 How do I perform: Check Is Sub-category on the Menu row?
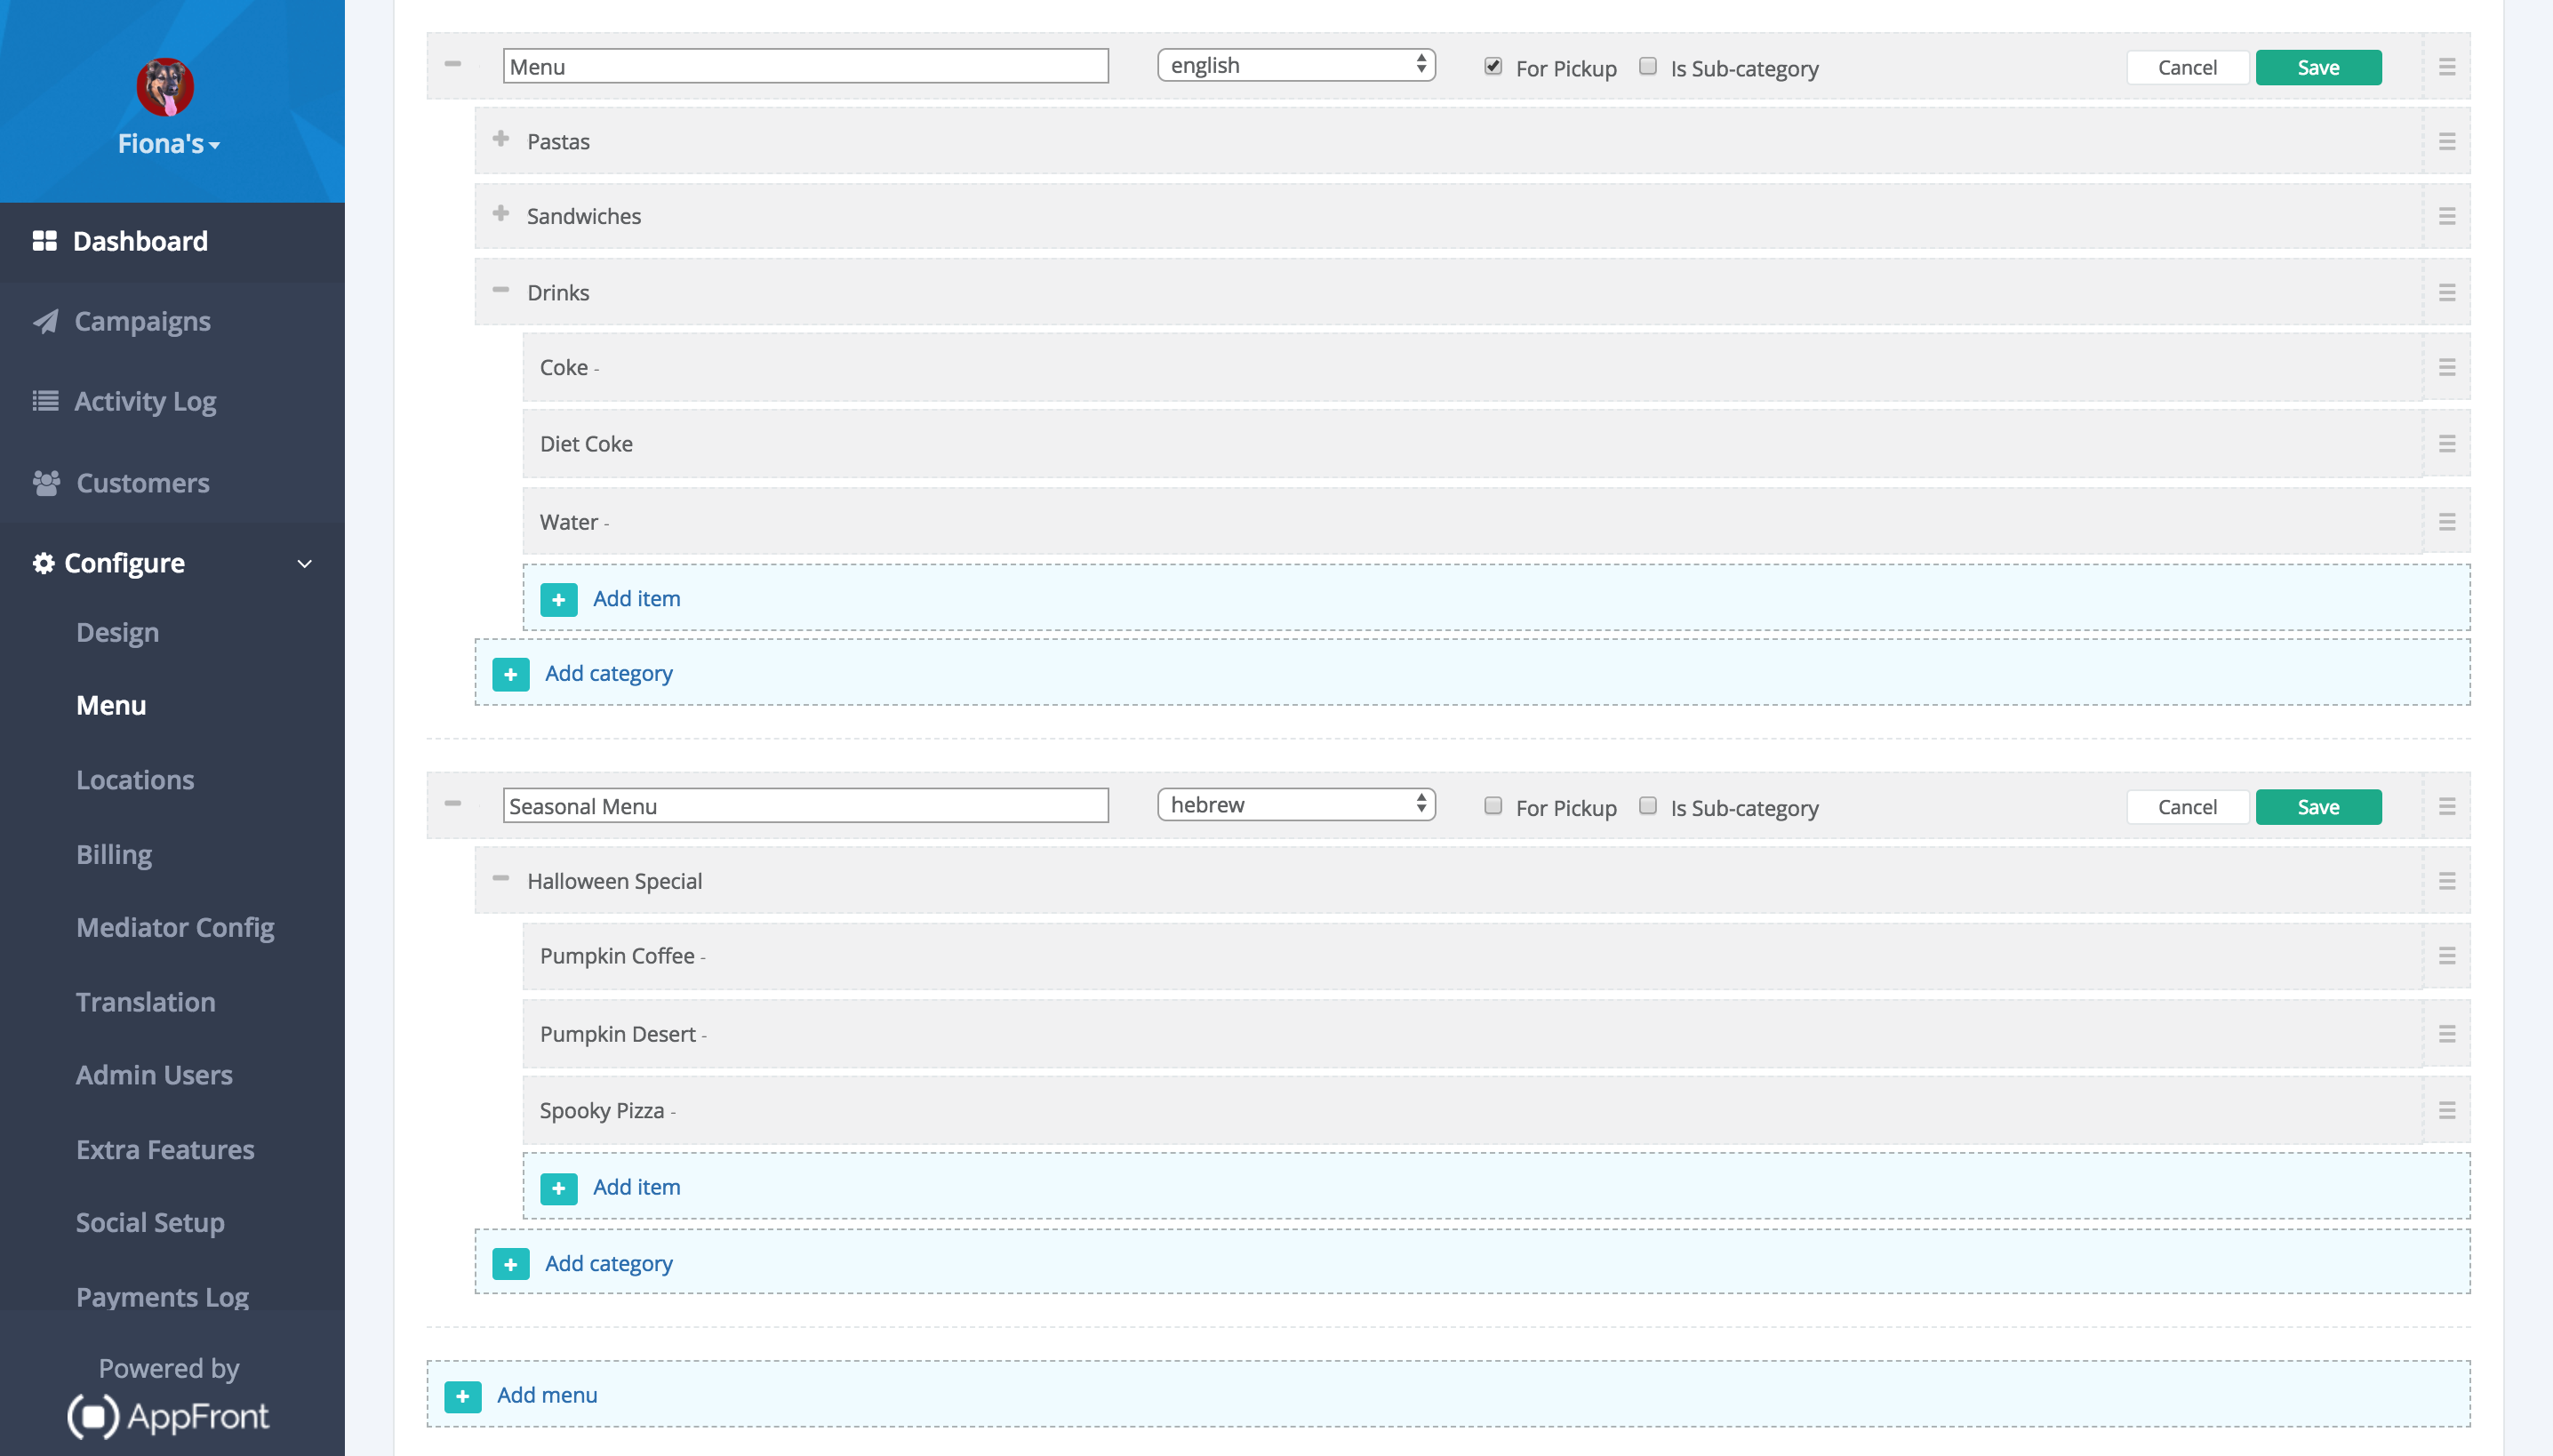pyautogui.click(x=1647, y=66)
